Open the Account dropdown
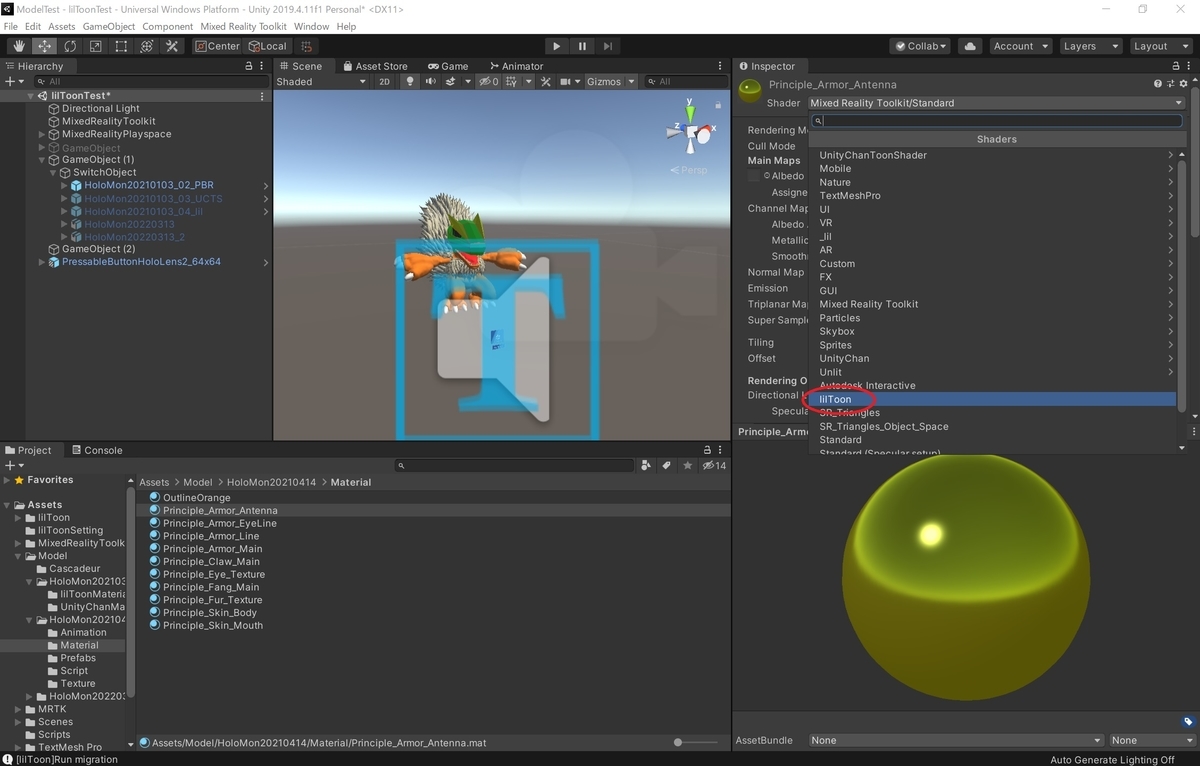1200x766 pixels. coord(1020,46)
